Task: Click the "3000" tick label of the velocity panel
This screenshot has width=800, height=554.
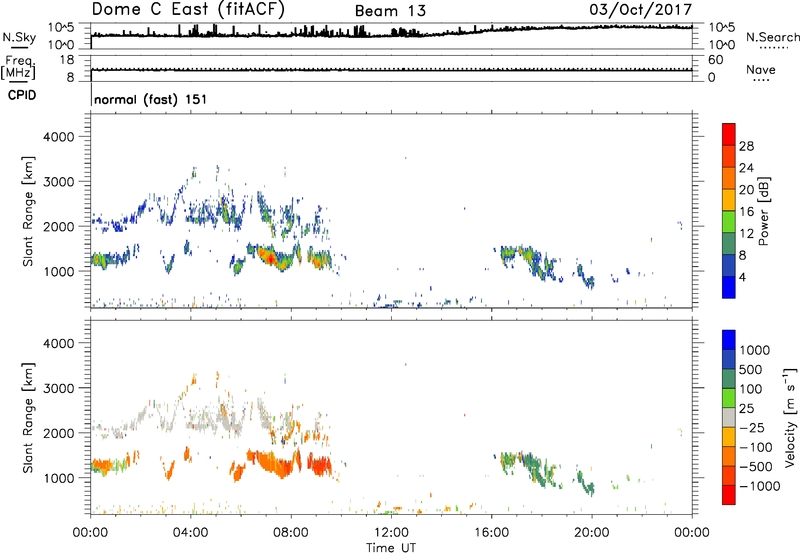Action: pyautogui.click(x=58, y=388)
